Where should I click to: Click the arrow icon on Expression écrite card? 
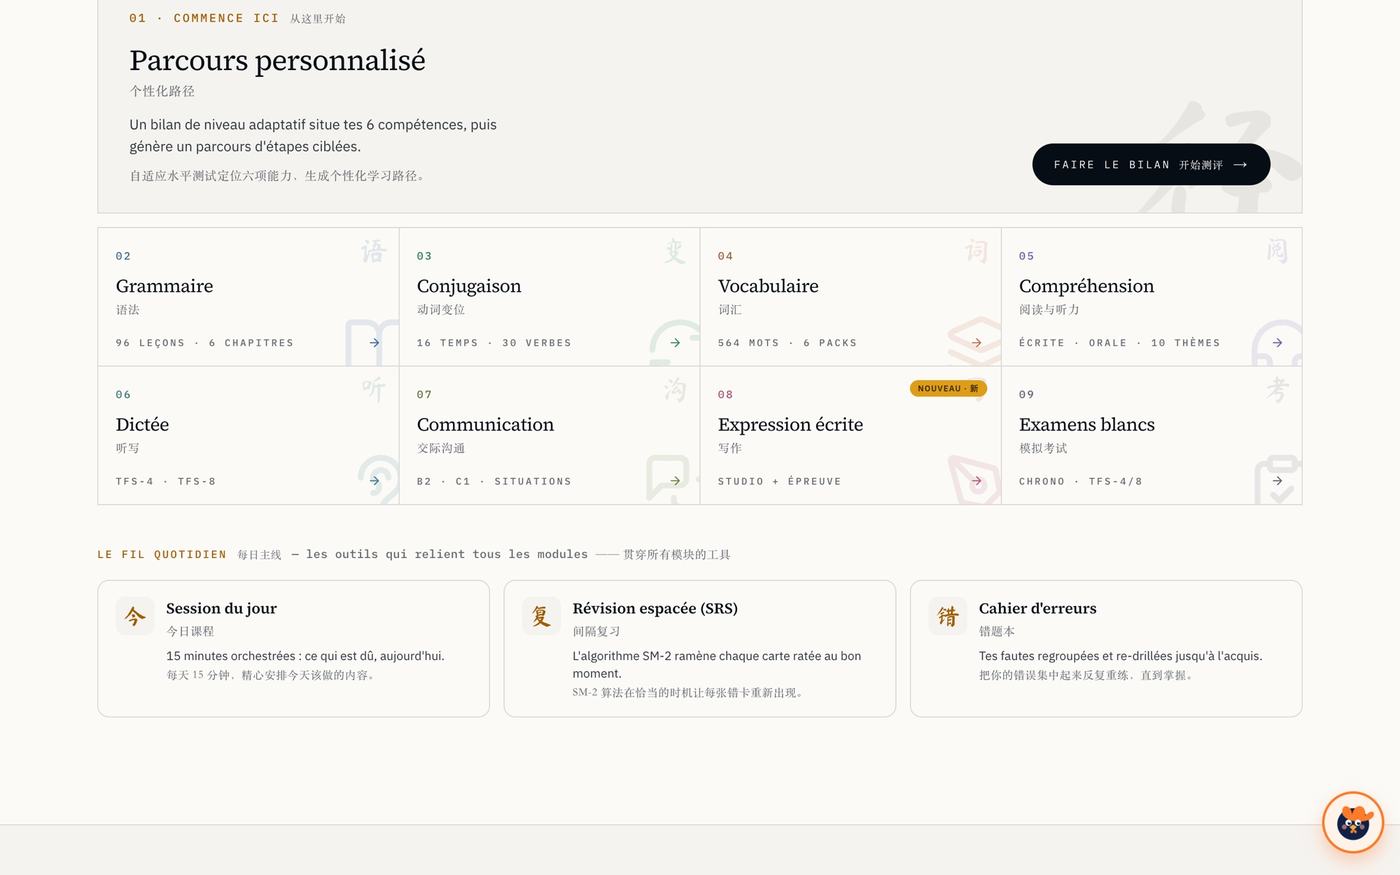click(x=976, y=481)
